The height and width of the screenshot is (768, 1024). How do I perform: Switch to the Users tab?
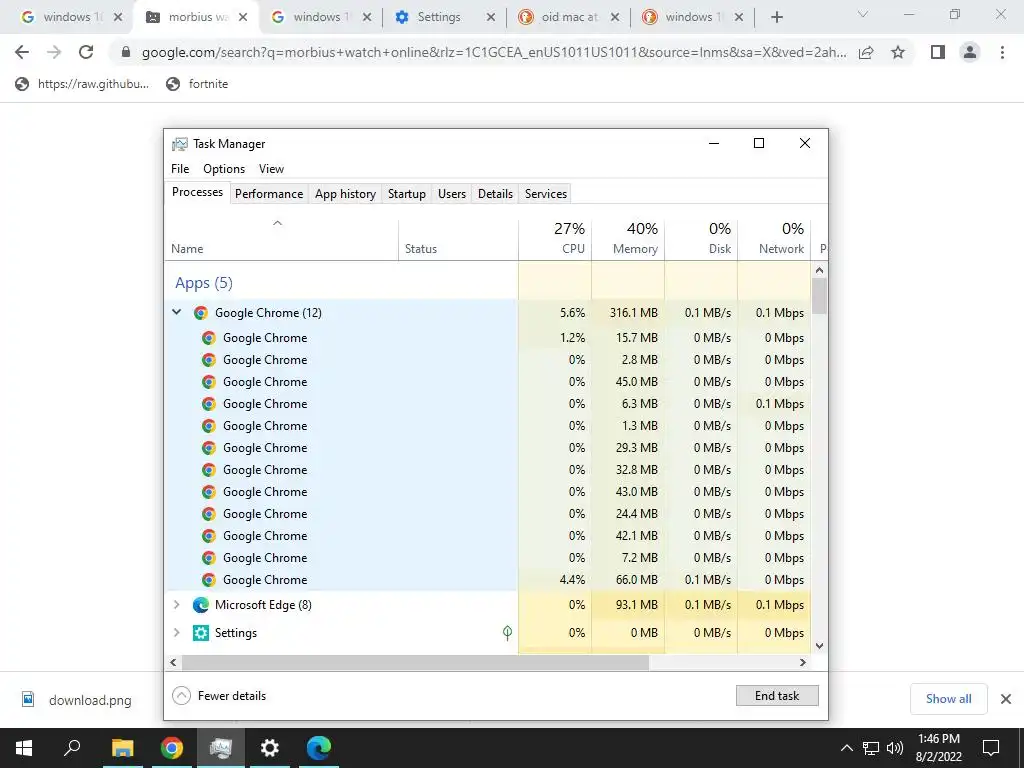[x=452, y=193]
